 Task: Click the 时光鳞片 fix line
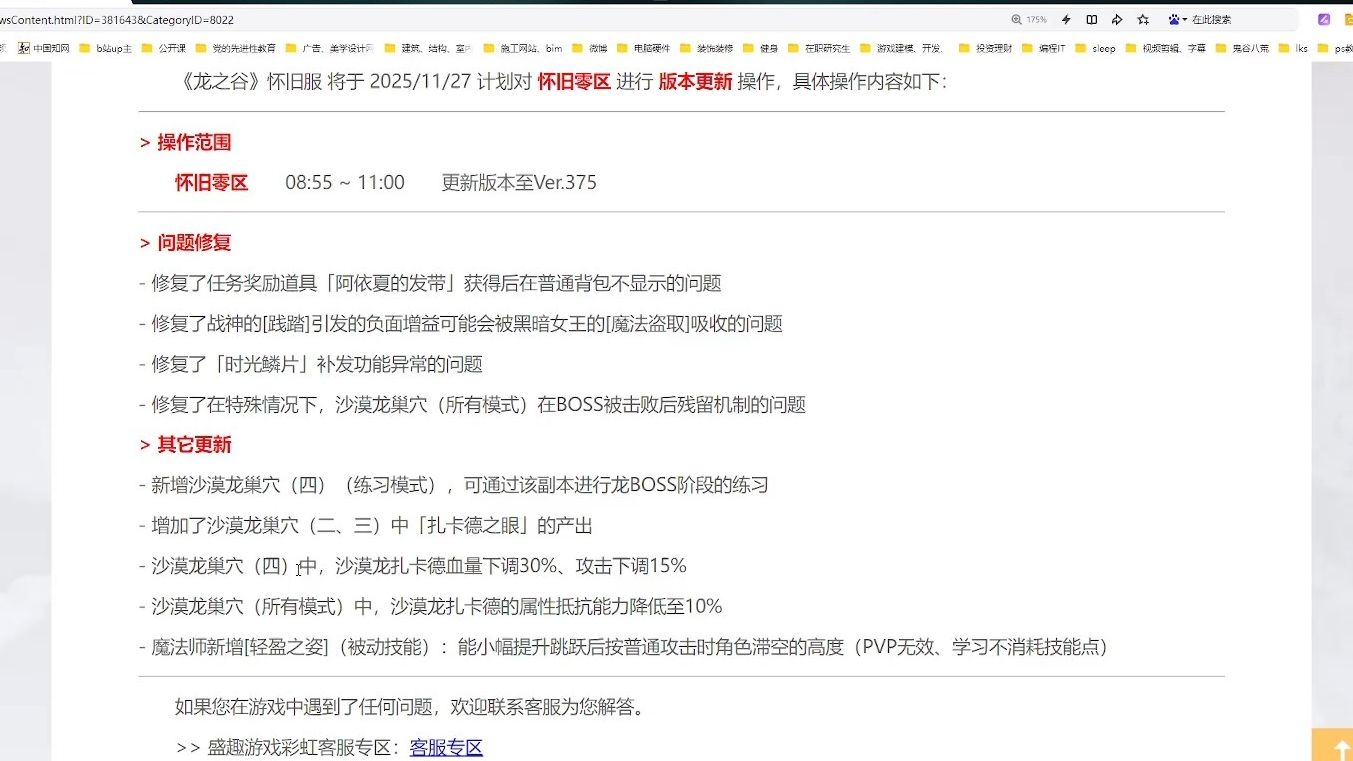pyautogui.click(x=311, y=364)
